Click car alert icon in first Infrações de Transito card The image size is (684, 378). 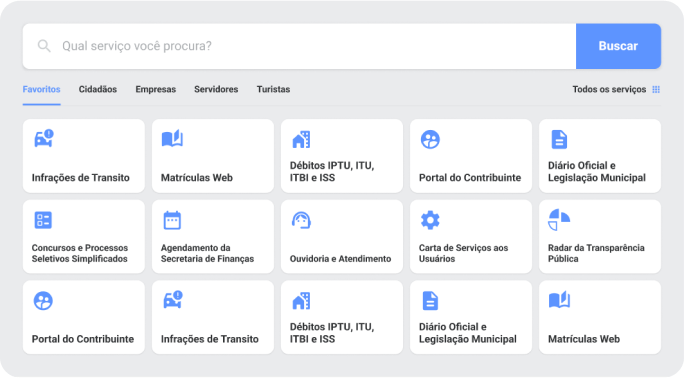click(44, 139)
